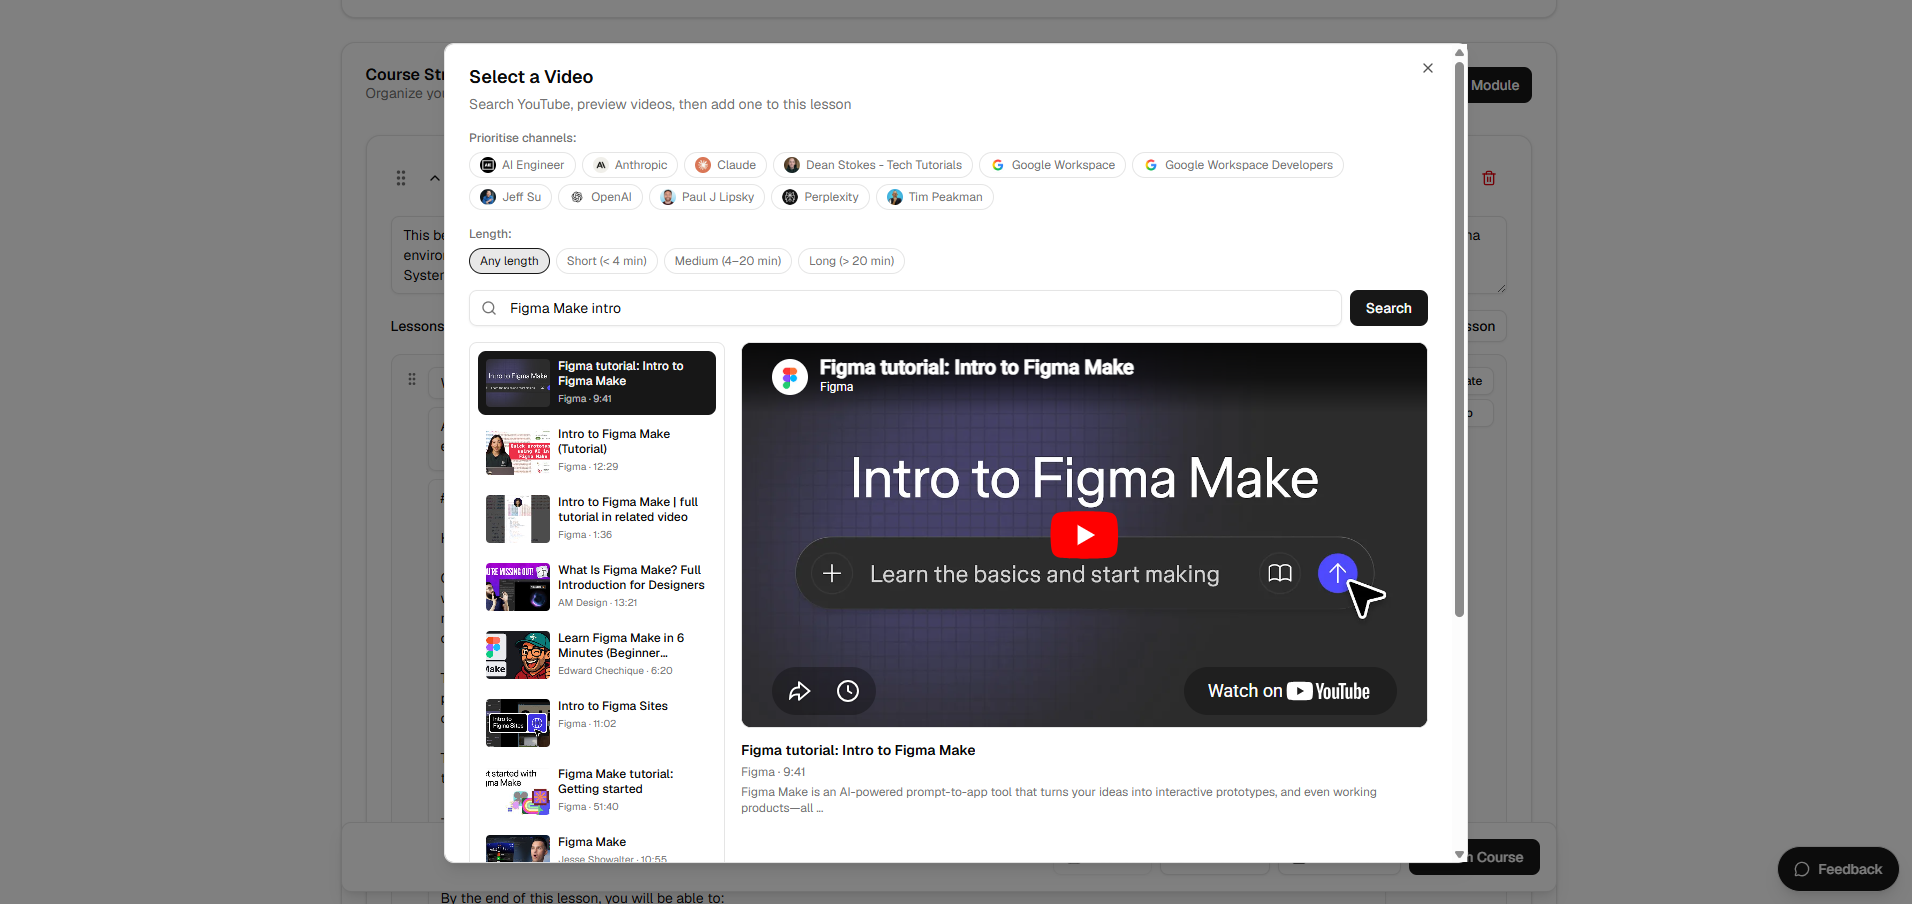The width and height of the screenshot is (1912, 904).
Task: Click the Figma channel name under video title
Action: pos(757,772)
